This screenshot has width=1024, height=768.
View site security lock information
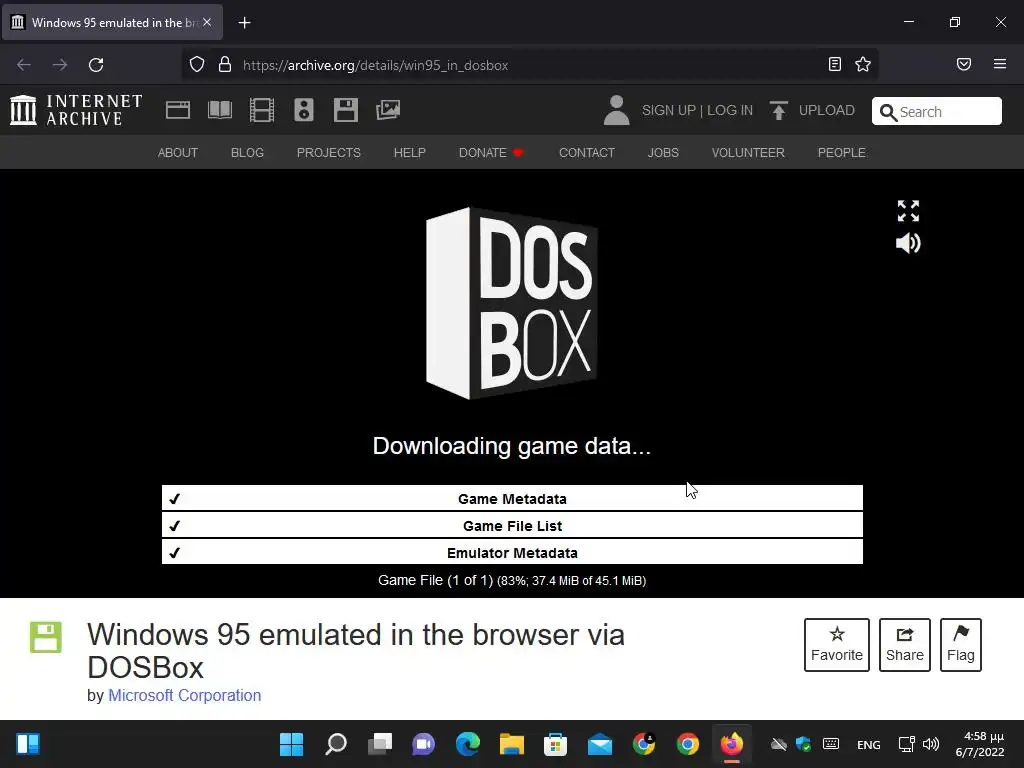click(x=225, y=65)
